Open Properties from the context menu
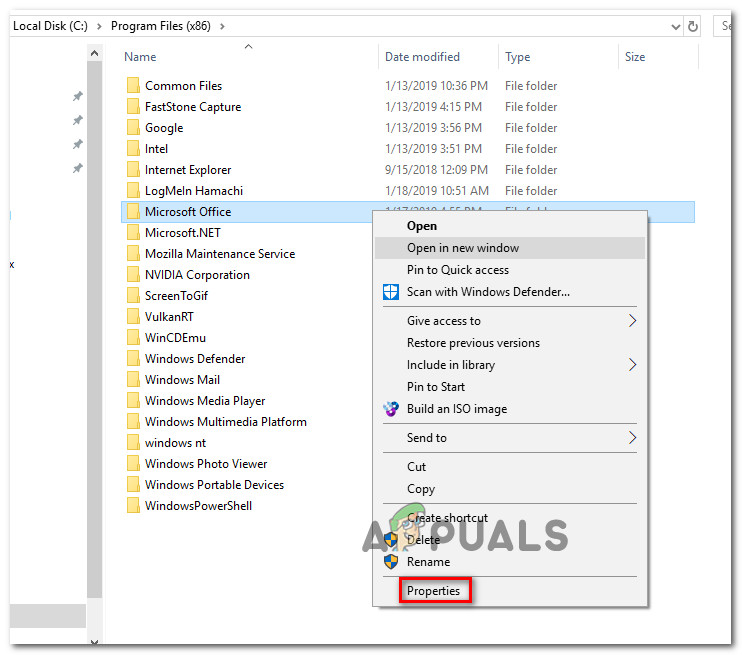Image resolution: width=742 pixels, height=655 pixels. click(510, 591)
